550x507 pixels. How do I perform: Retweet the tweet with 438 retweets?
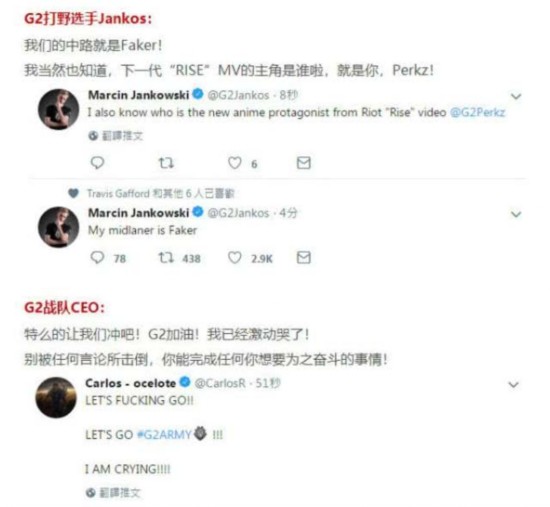point(166,258)
